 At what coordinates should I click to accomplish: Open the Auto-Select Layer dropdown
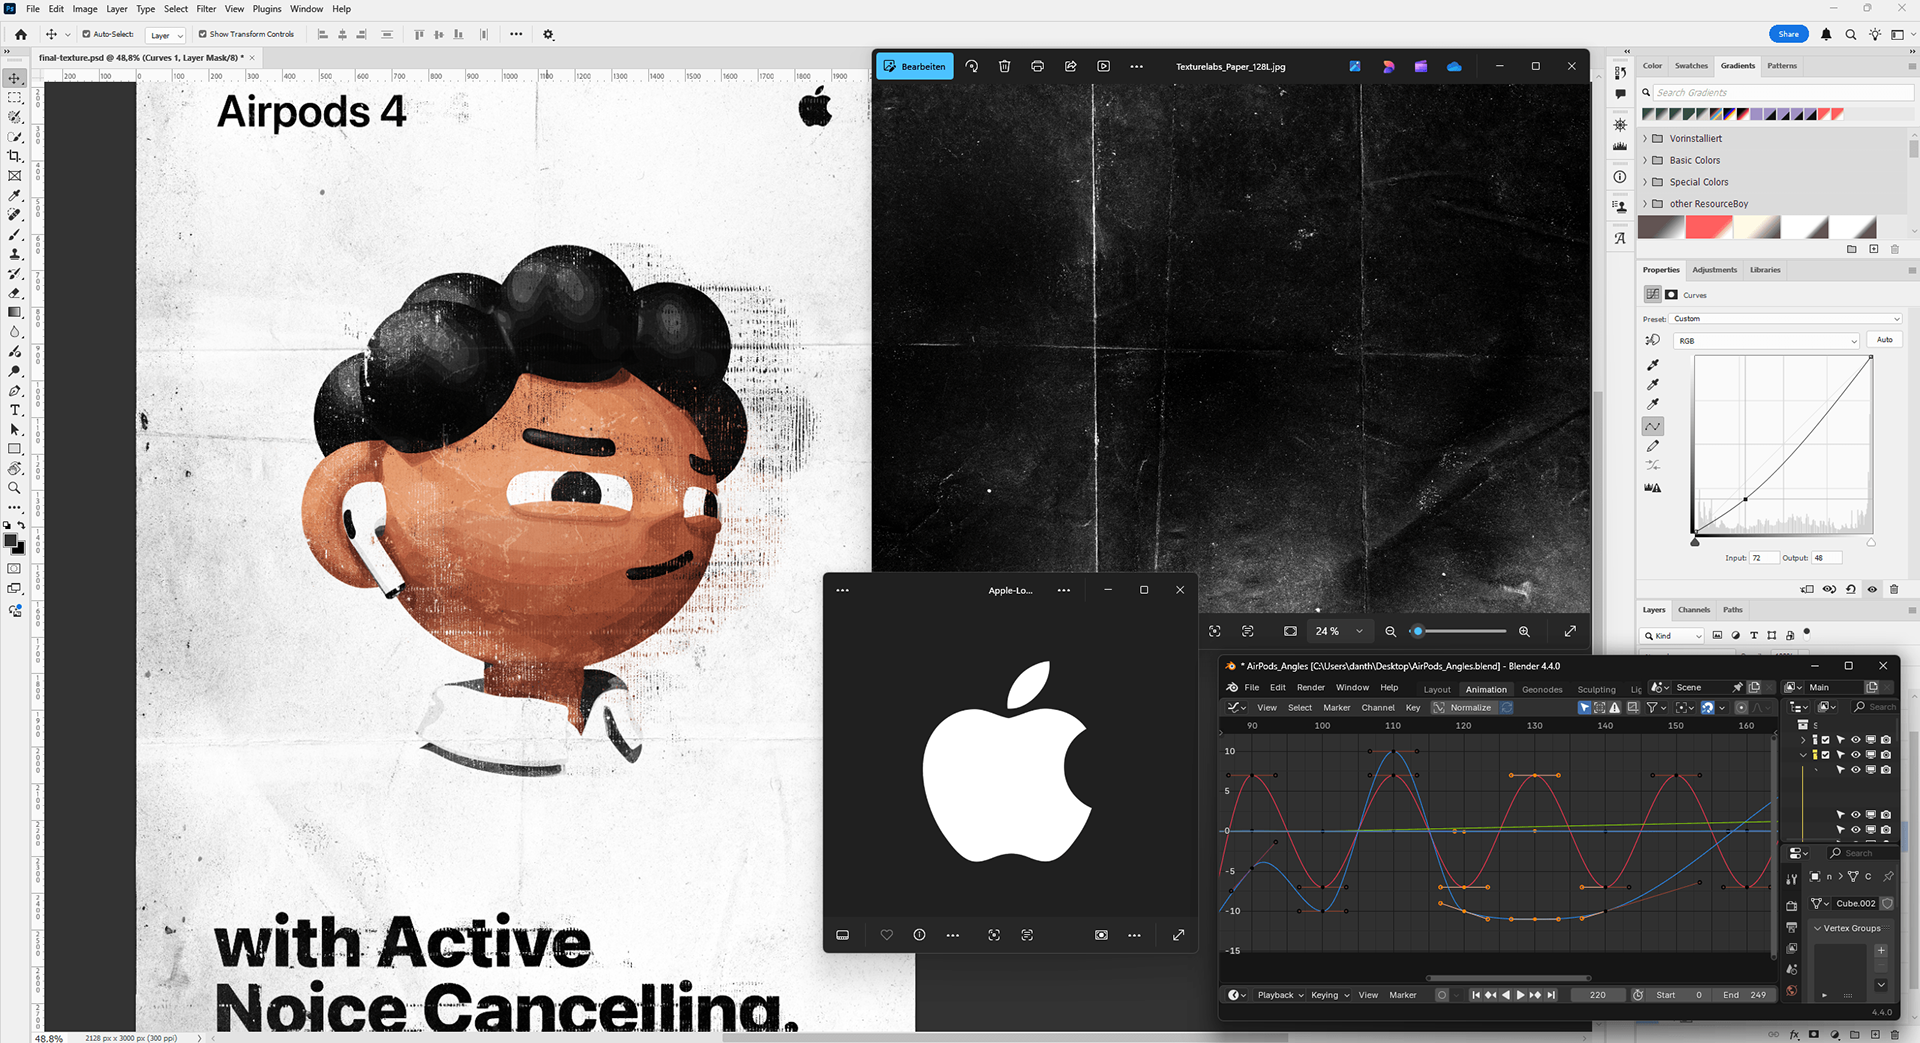click(166, 35)
